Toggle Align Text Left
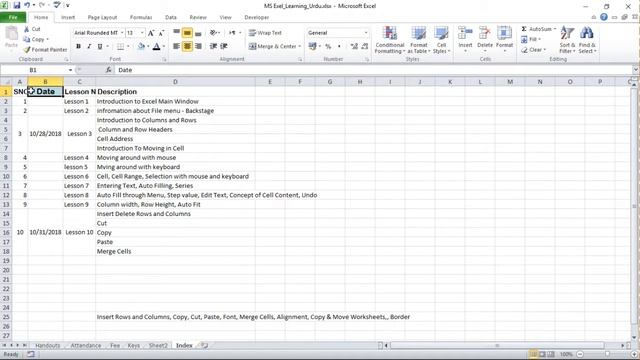Screen dimensions: 640x360 tap(176, 46)
